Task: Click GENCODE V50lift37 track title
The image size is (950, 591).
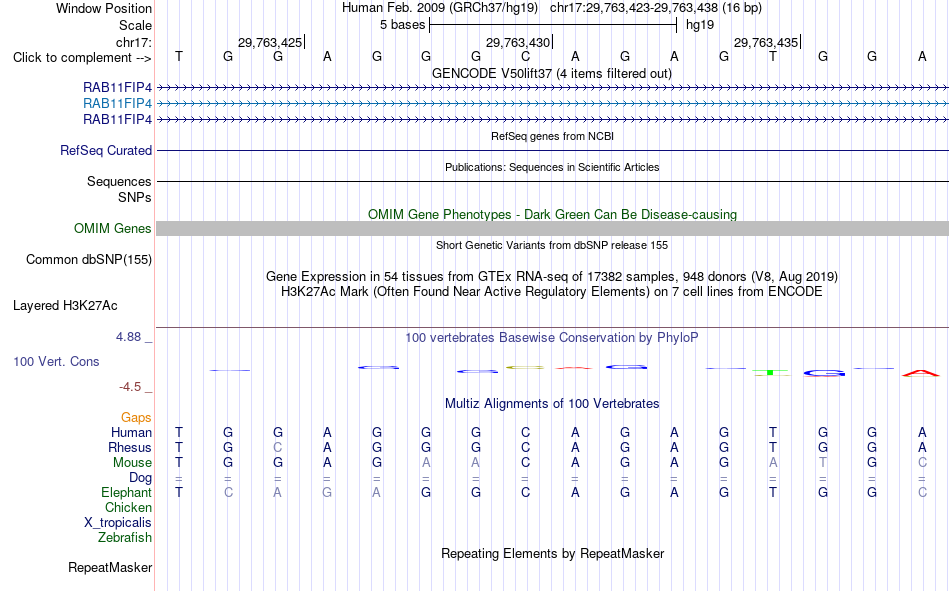Action: click(552, 73)
